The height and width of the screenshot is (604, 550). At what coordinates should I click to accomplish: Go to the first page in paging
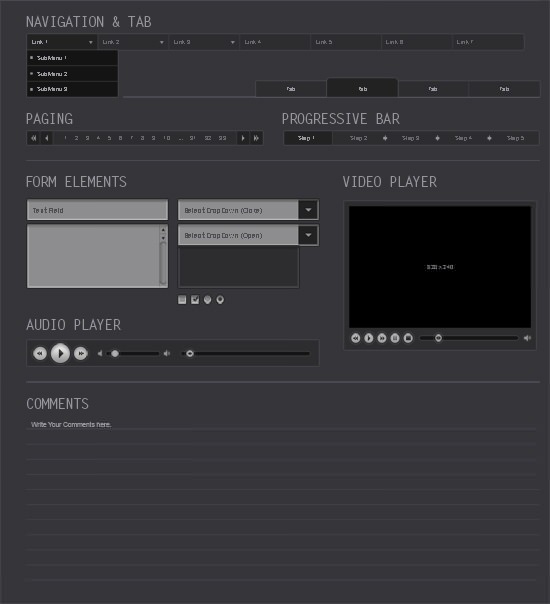click(34, 138)
